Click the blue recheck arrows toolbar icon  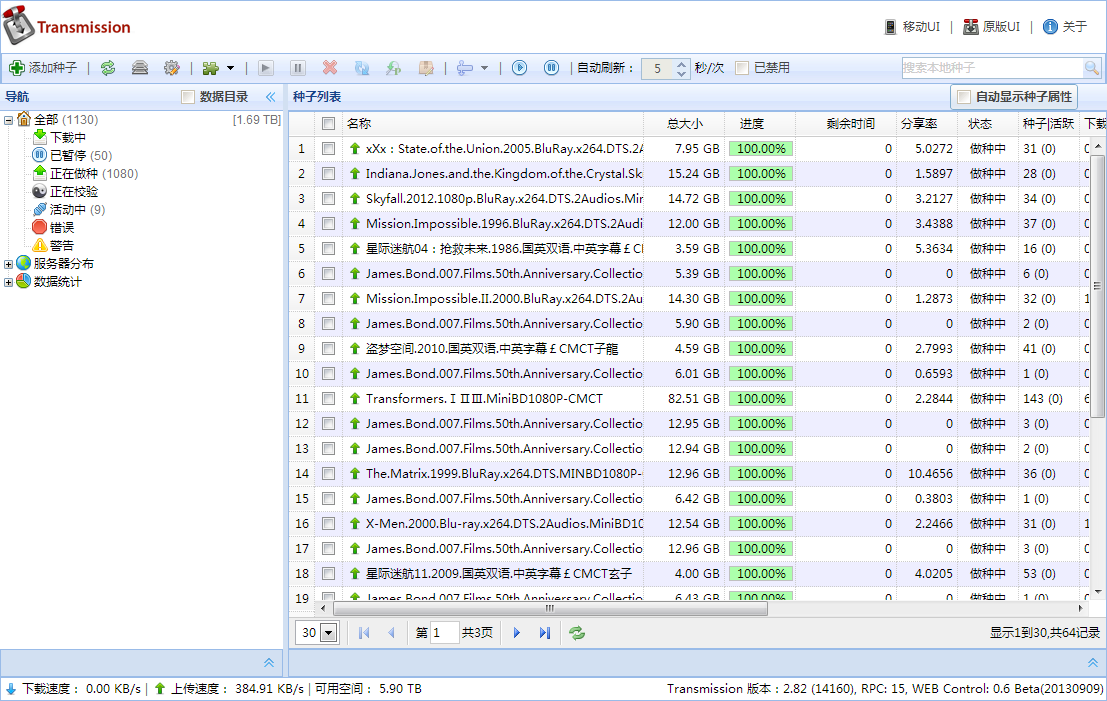(361, 68)
